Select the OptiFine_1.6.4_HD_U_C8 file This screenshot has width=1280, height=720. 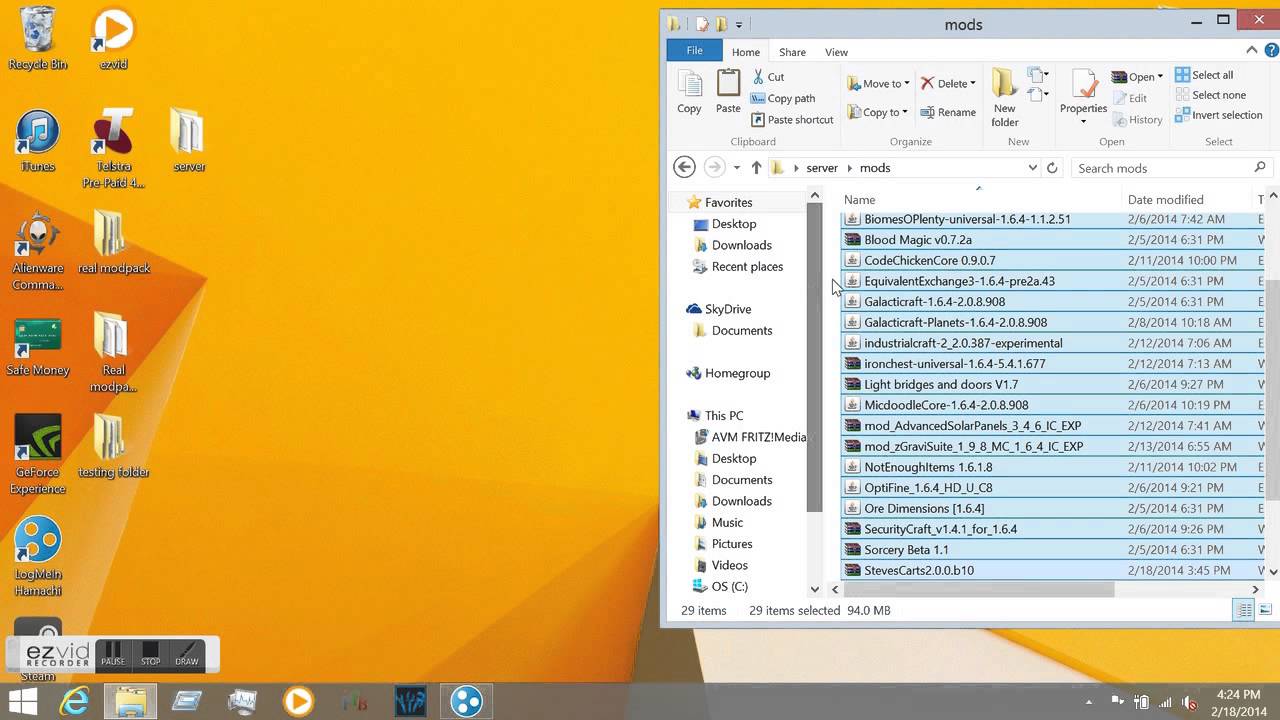click(x=1051, y=488)
